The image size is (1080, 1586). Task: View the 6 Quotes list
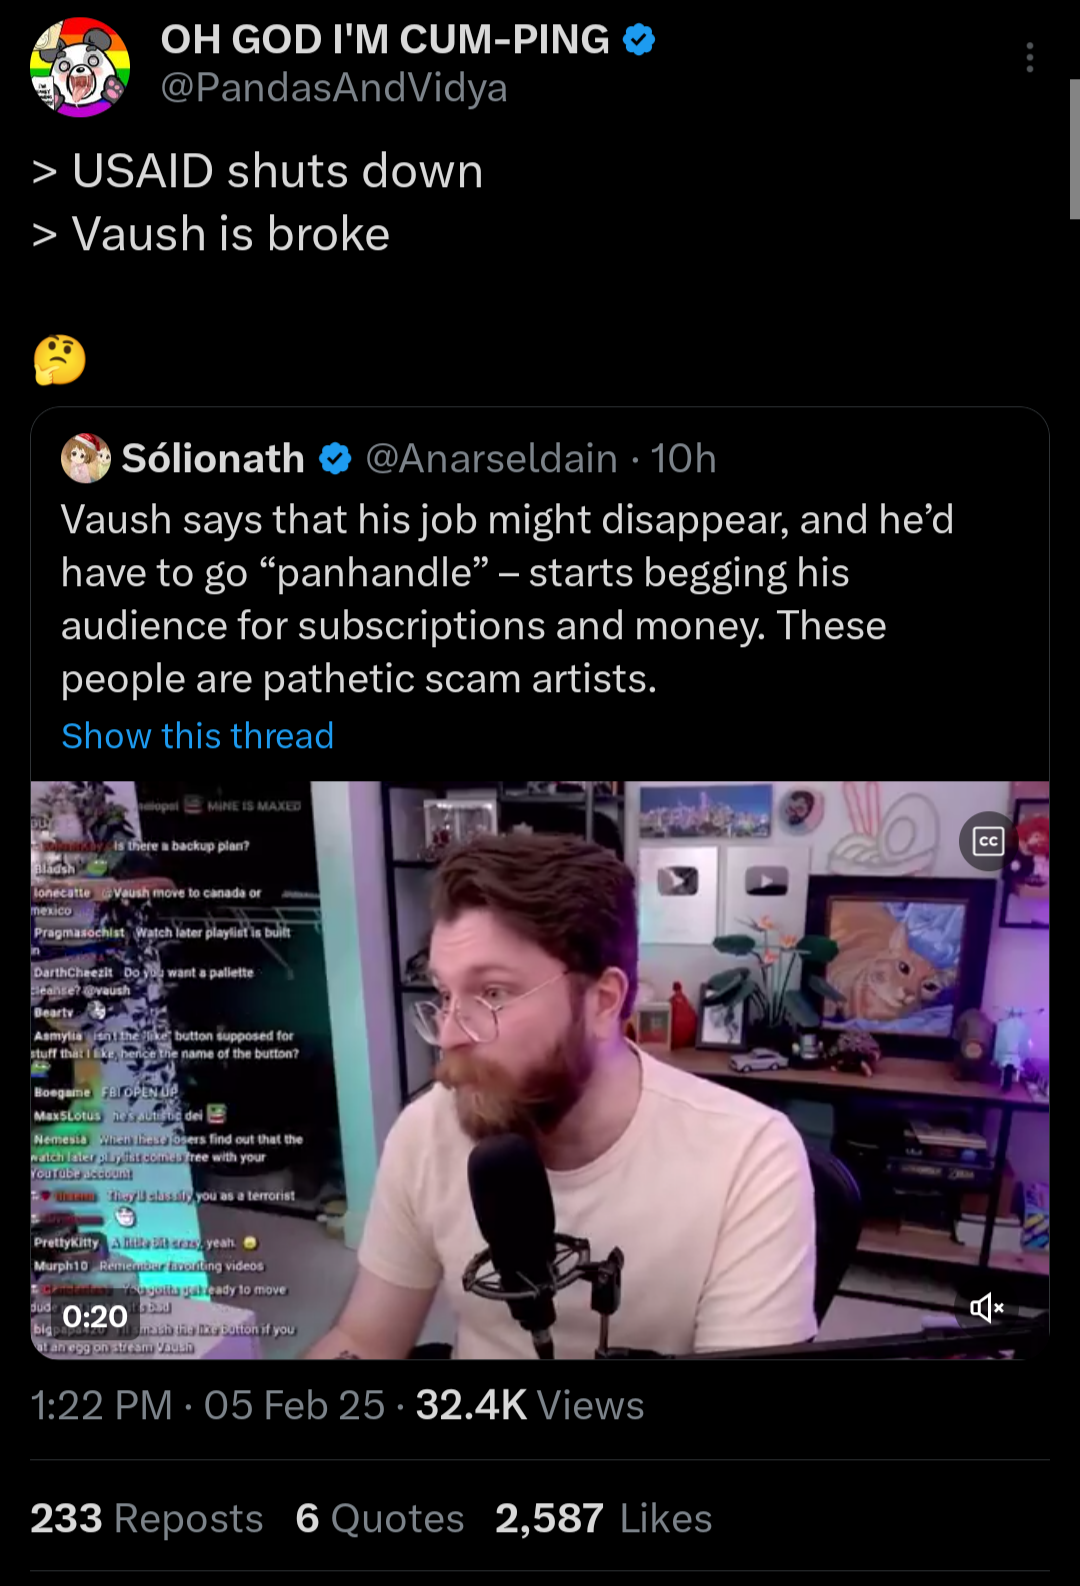coord(380,1518)
